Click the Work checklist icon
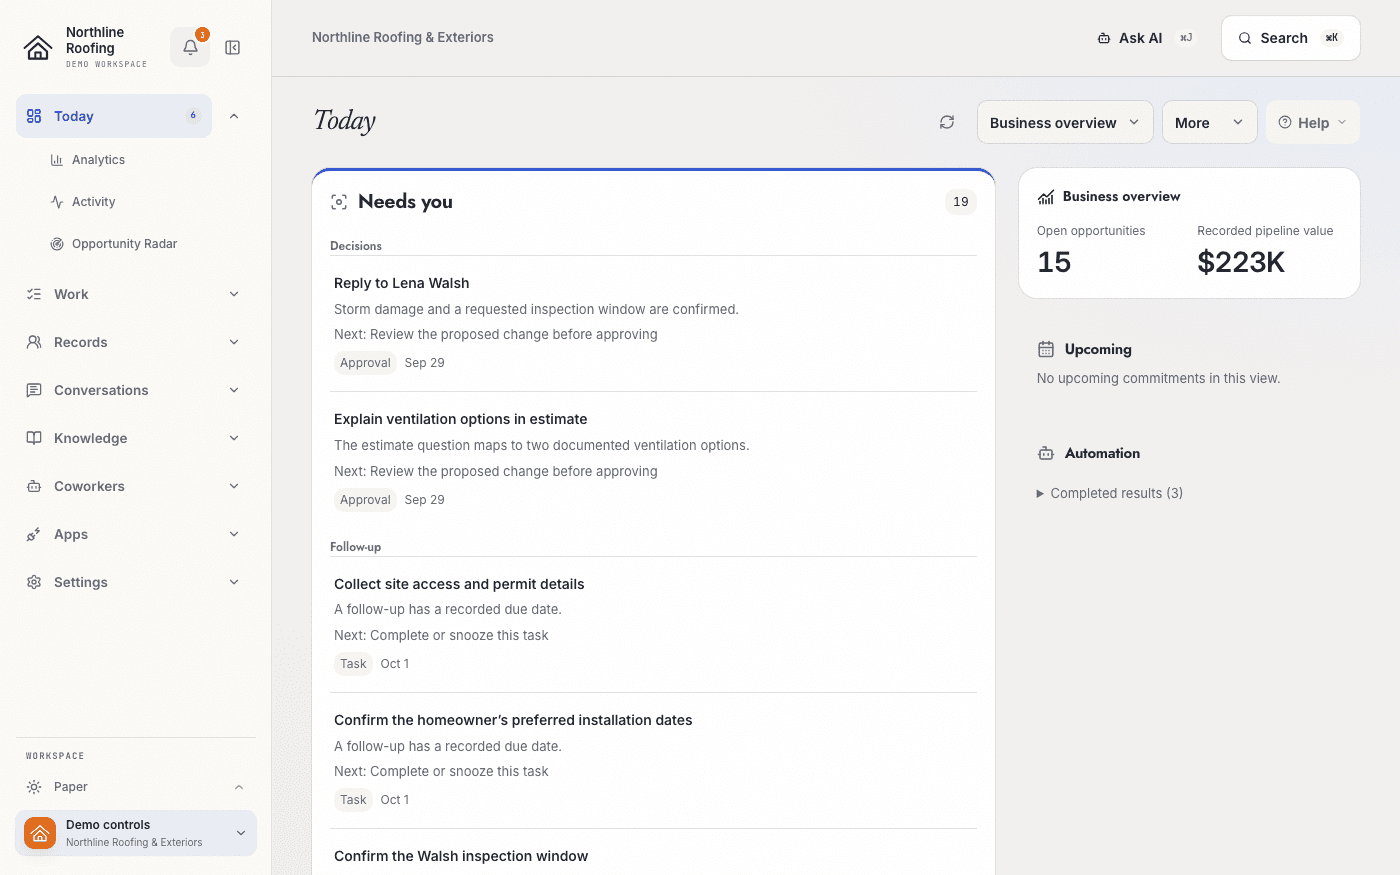The image size is (1400, 875). [x=34, y=294]
